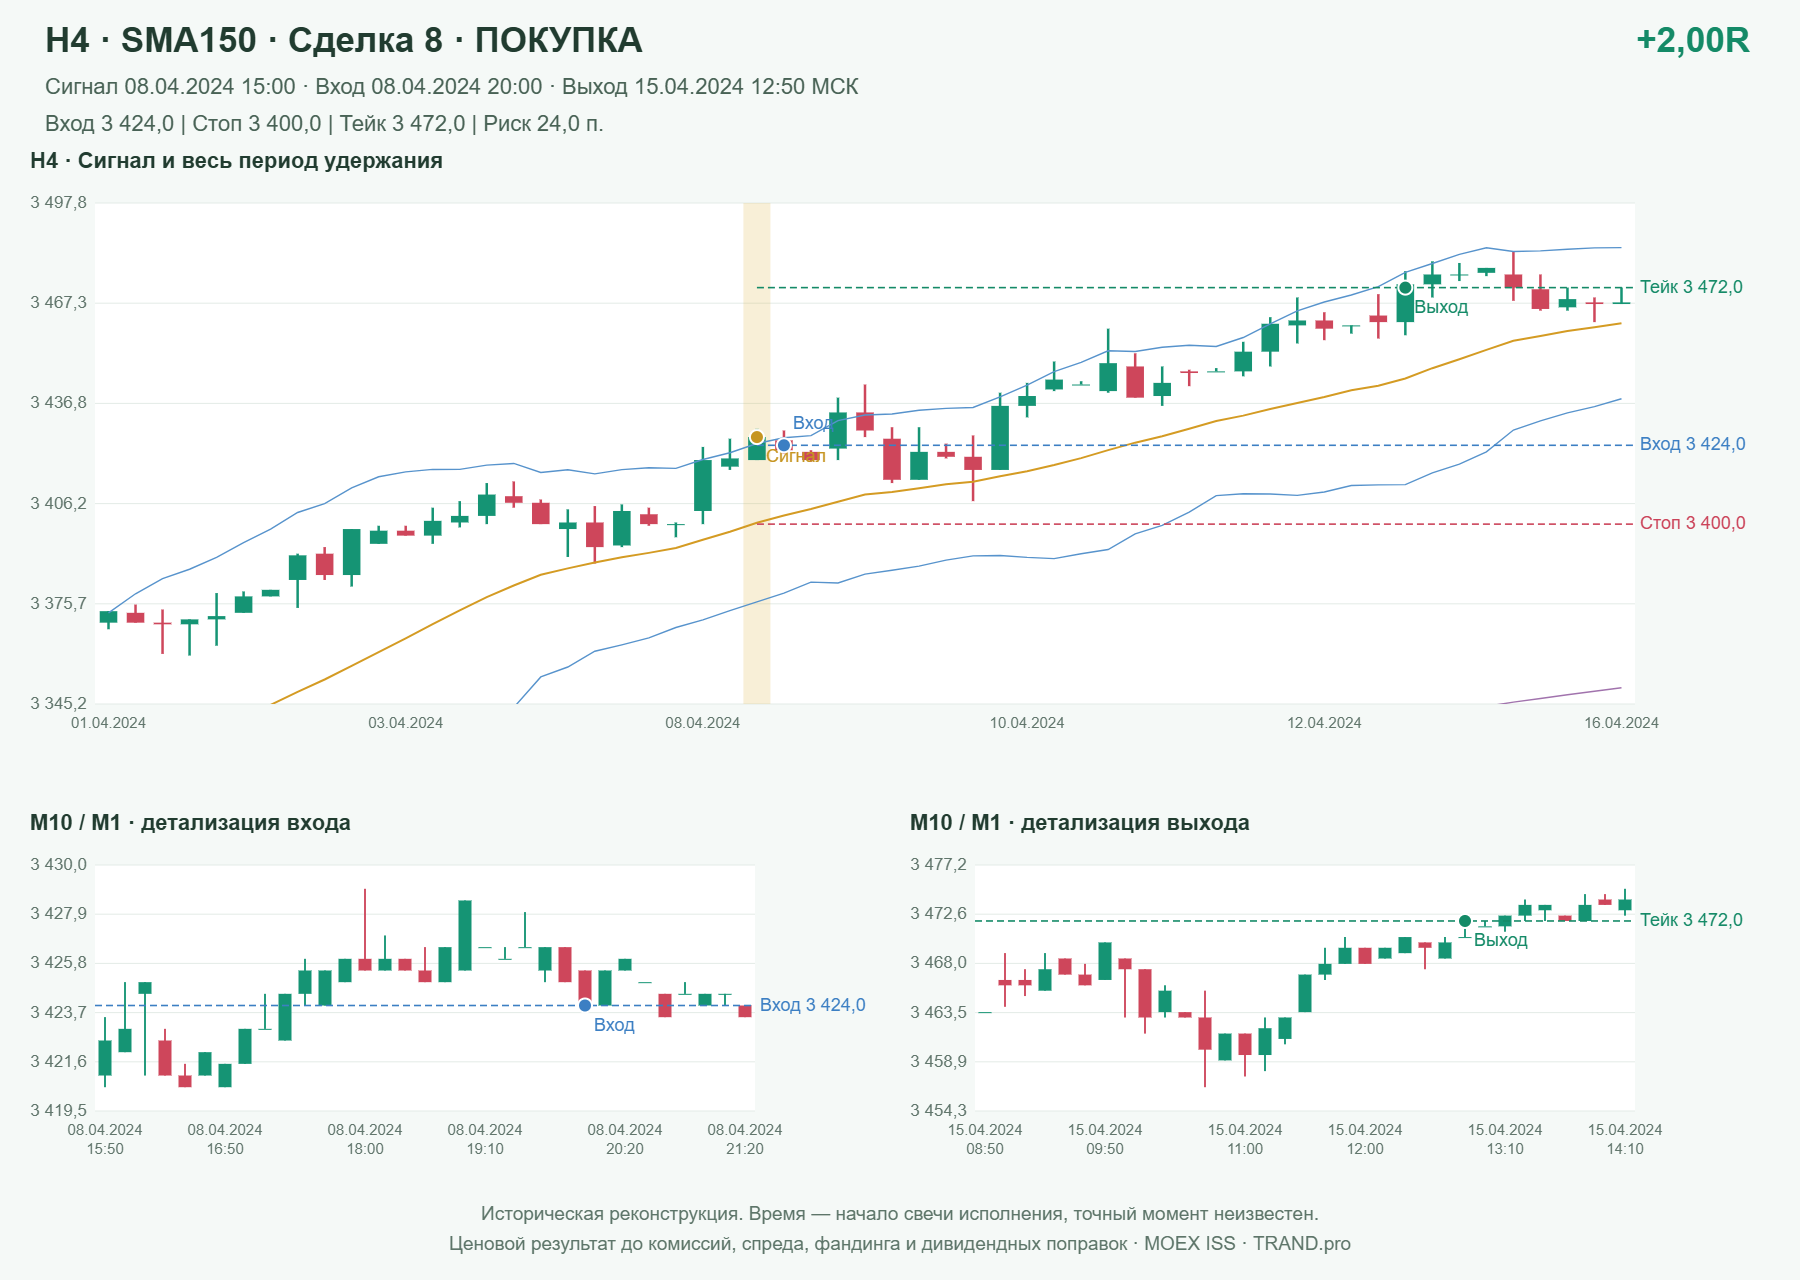
Task: Click 'Тейк 3 472,0' label in exit detail chart
Action: (x=1691, y=920)
